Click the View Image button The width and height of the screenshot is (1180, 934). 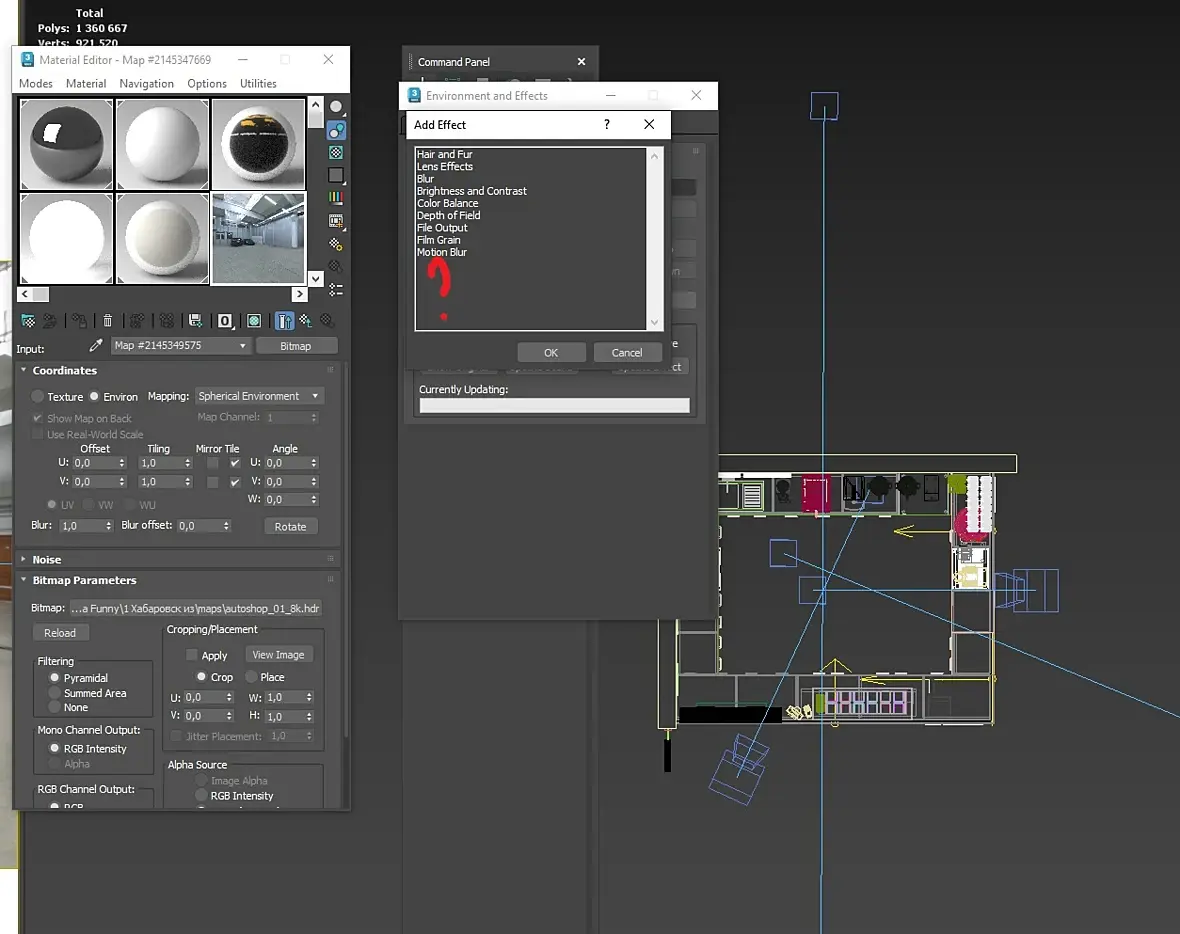pyautogui.click(x=278, y=655)
